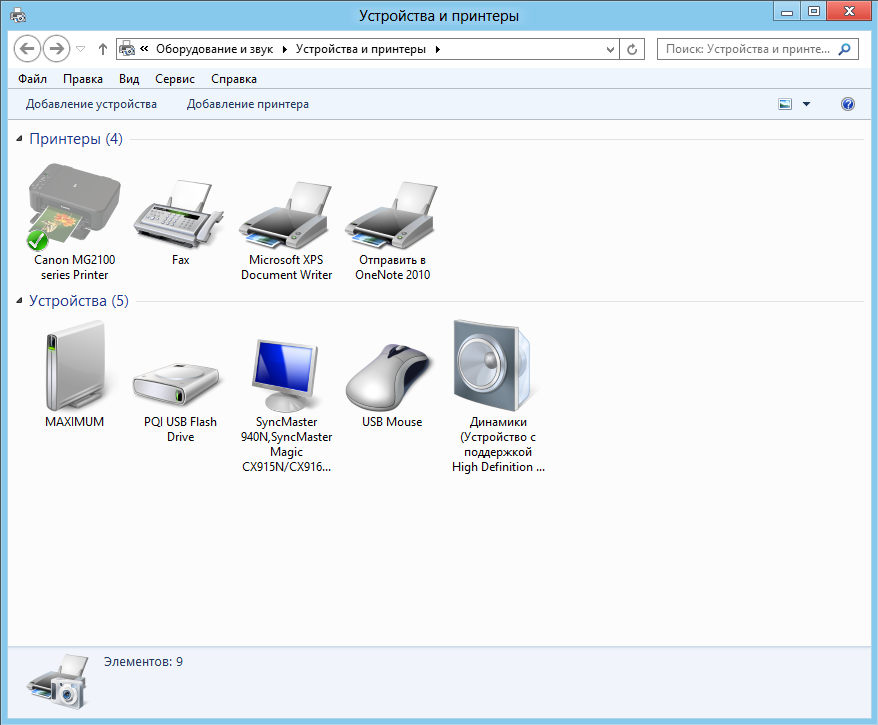The width and height of the screenshot is (878, 725).
Task: Click the Элементов: 9 status text
Action: point(143,662)
